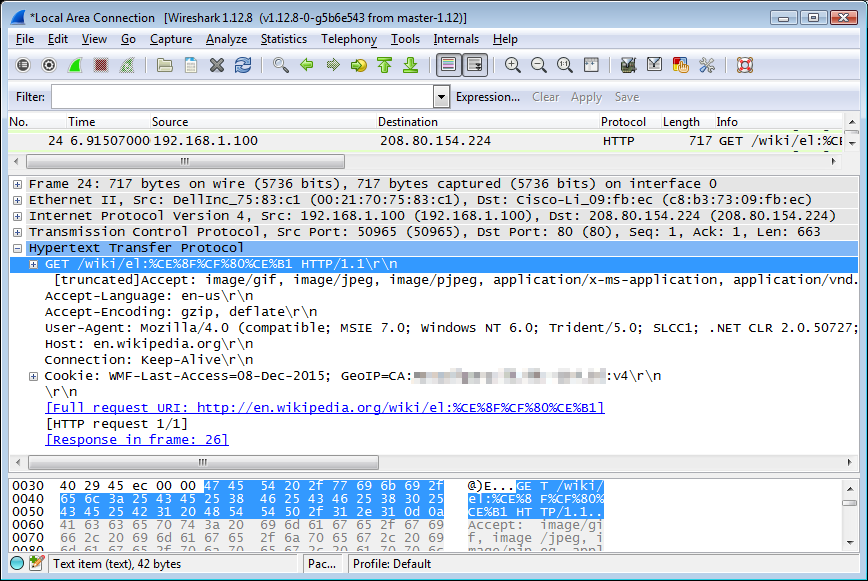Stop the running live capture

tap(101, 65)
